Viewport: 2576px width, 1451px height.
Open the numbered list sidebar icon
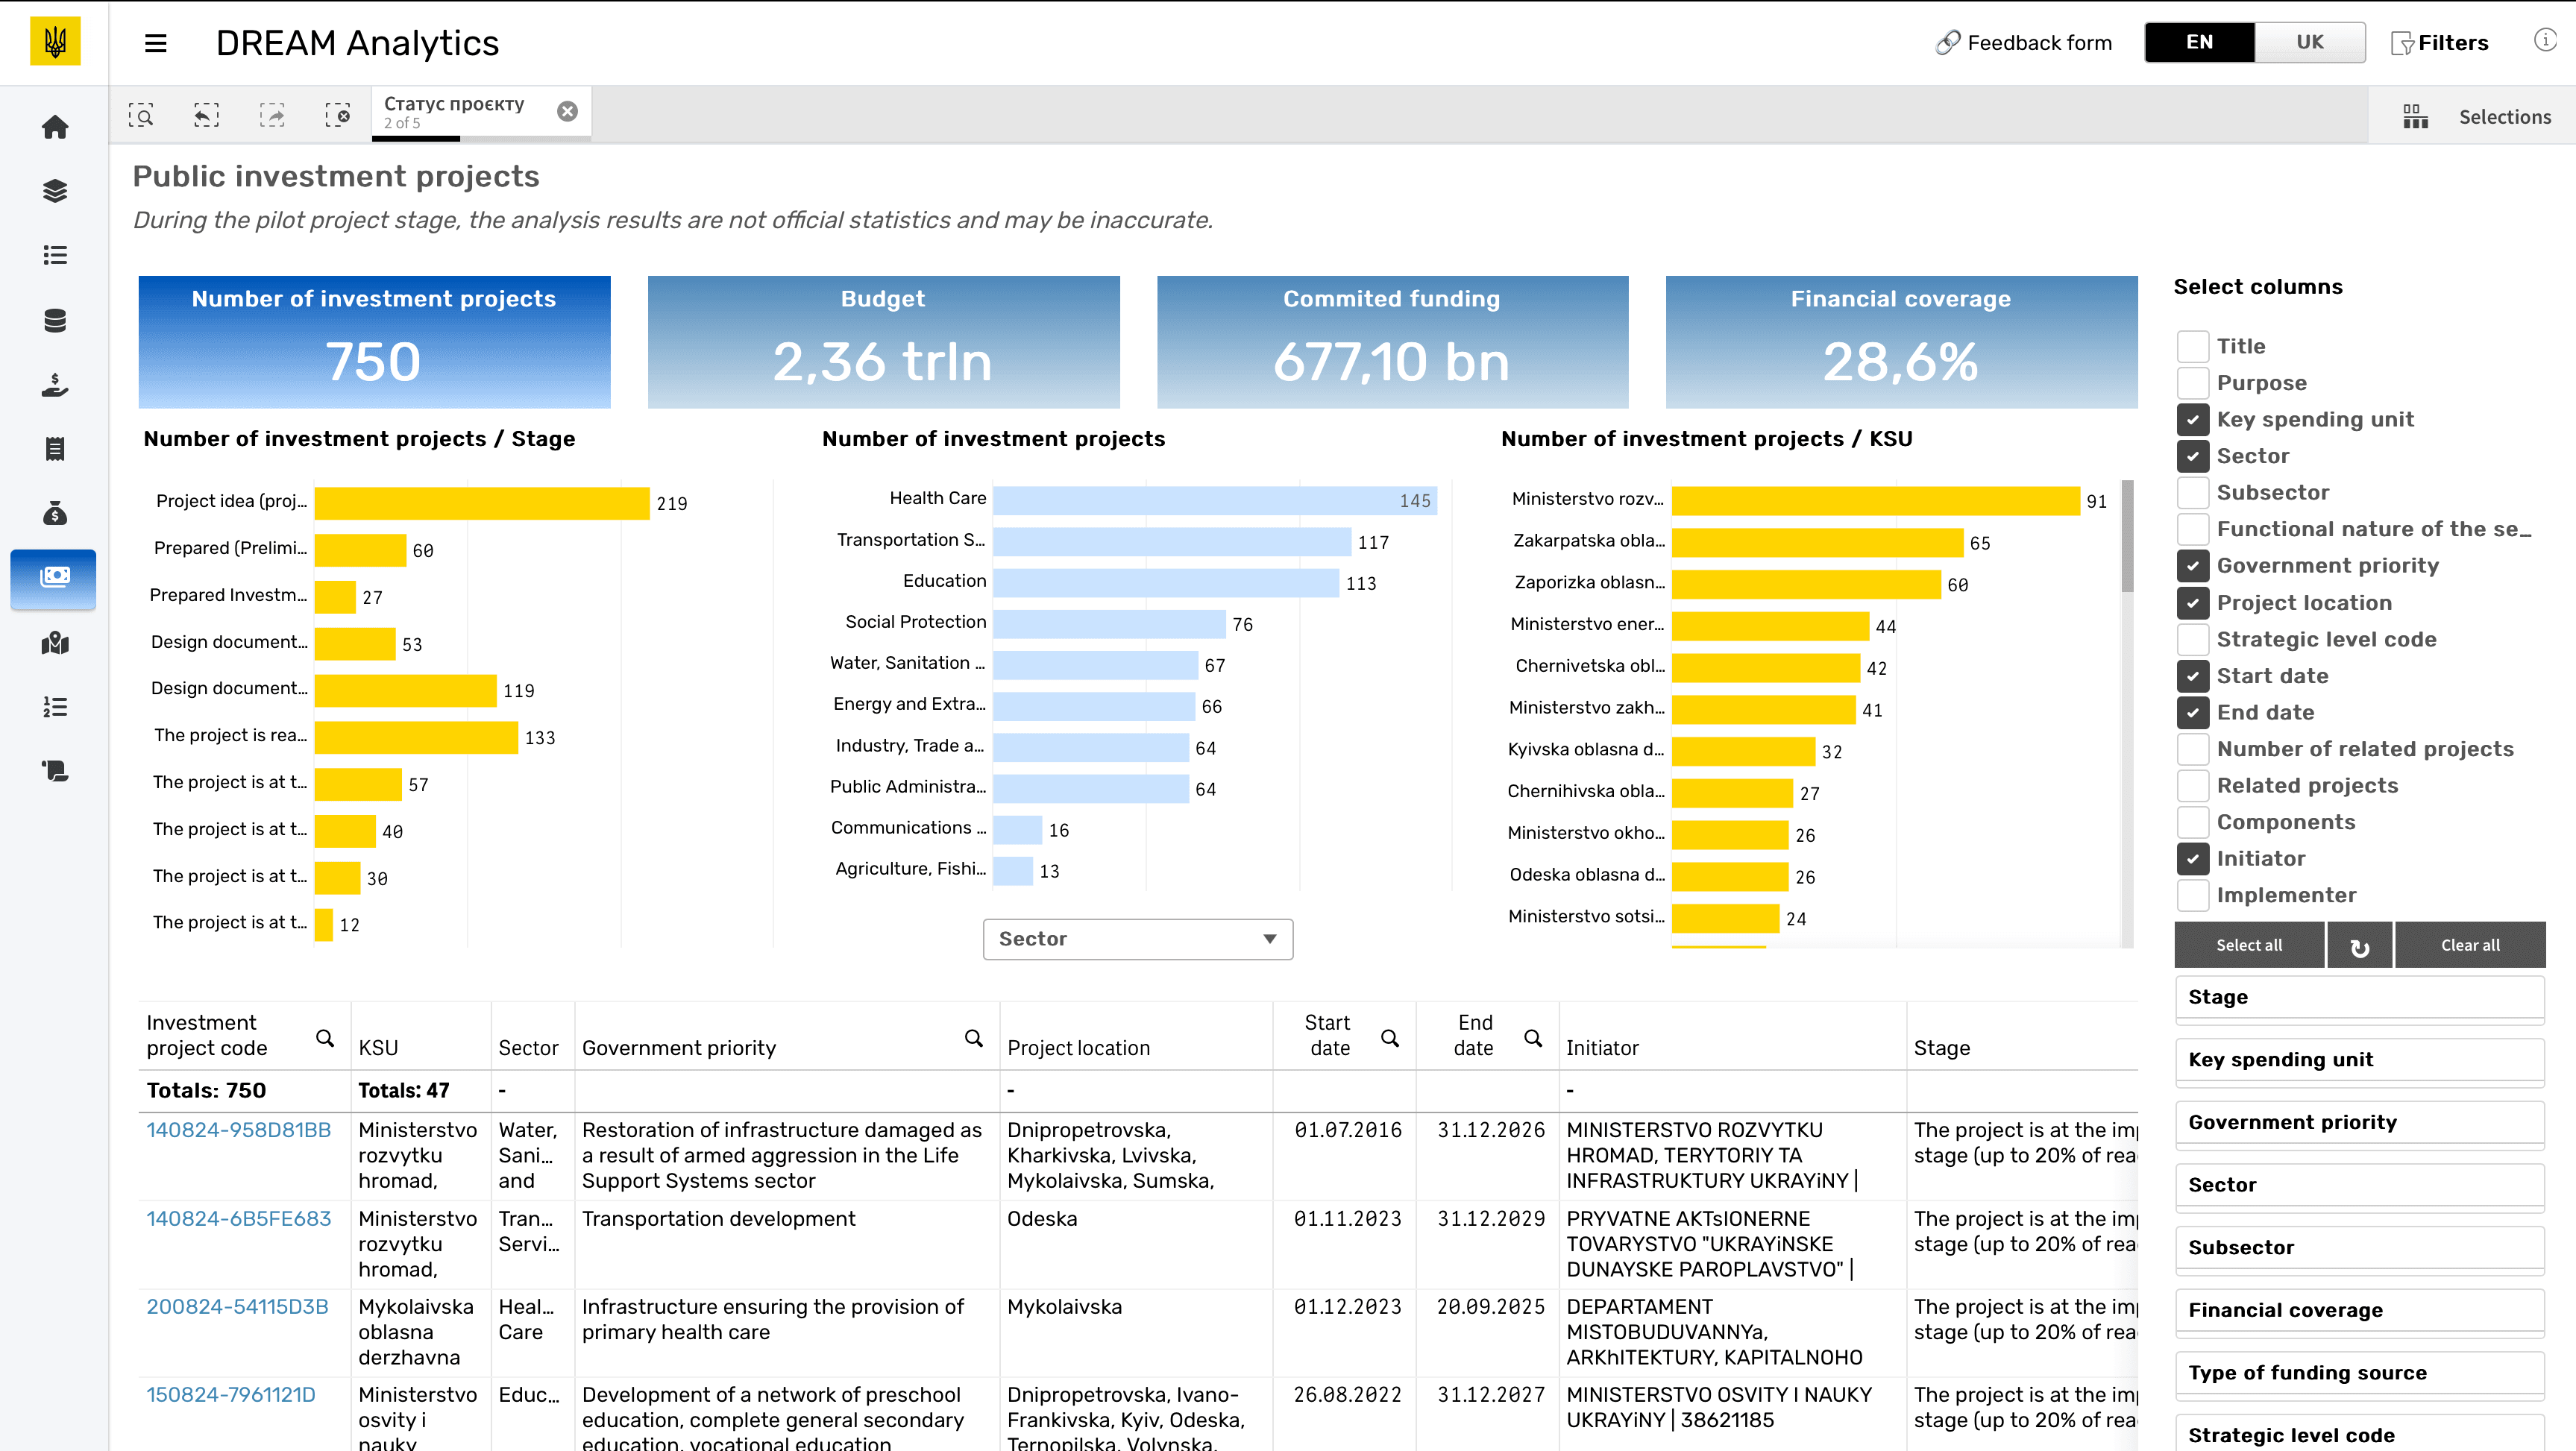(x=55, y=707)
